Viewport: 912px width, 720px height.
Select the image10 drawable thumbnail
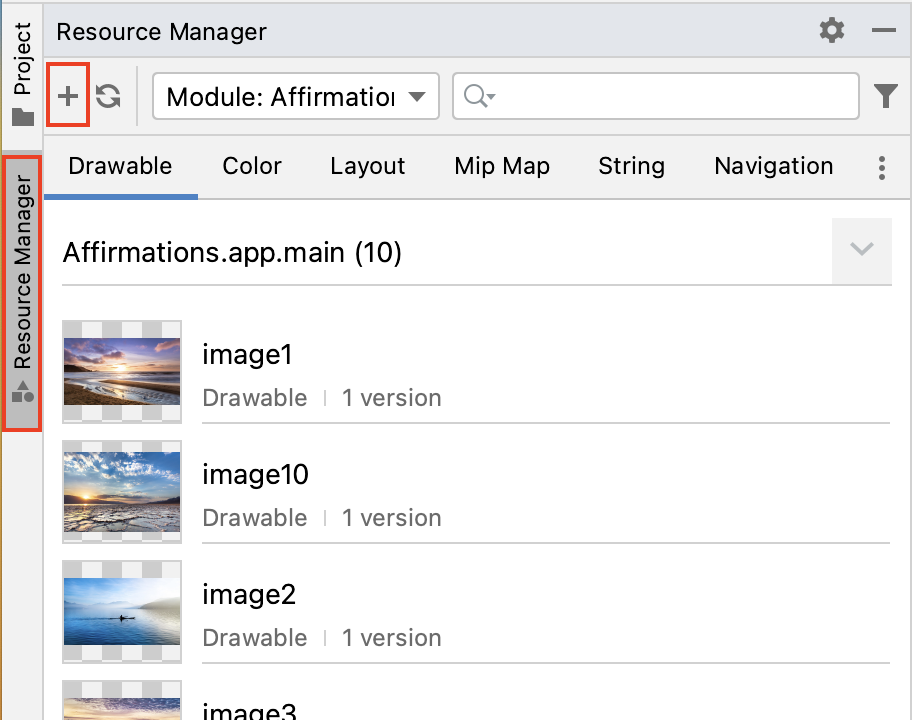[x=122, y=492]
